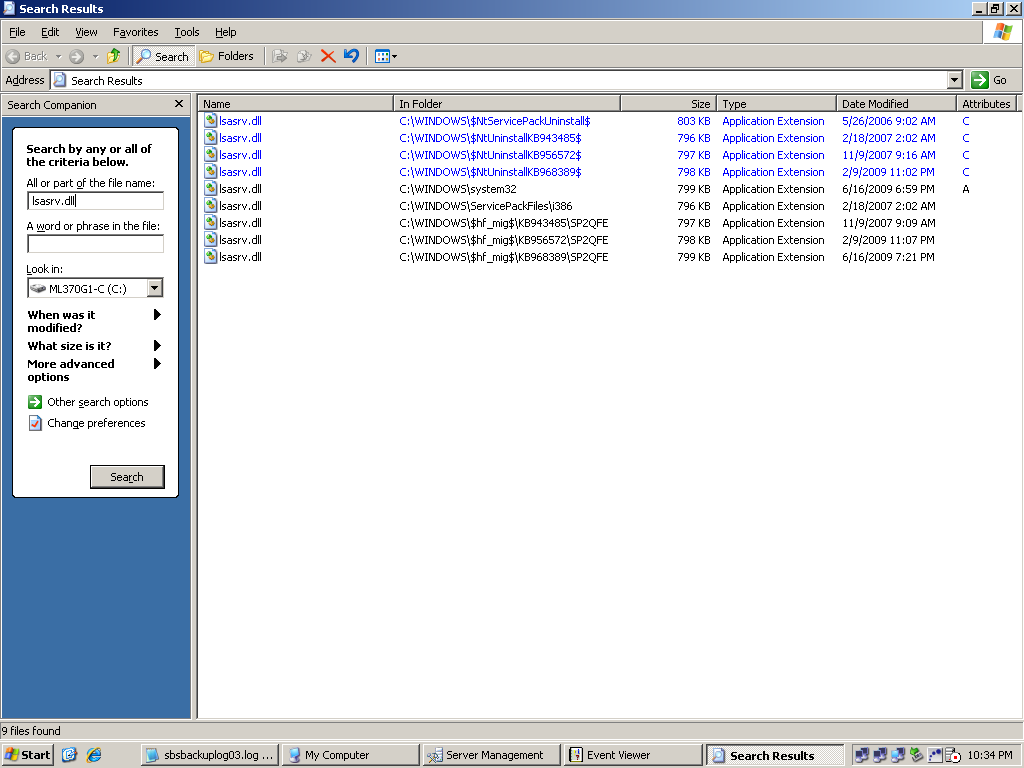Viewport: 1024px width, 768px height.
Task: Select lsasrv.dll icon in system32 row
Action: (210, 189)
